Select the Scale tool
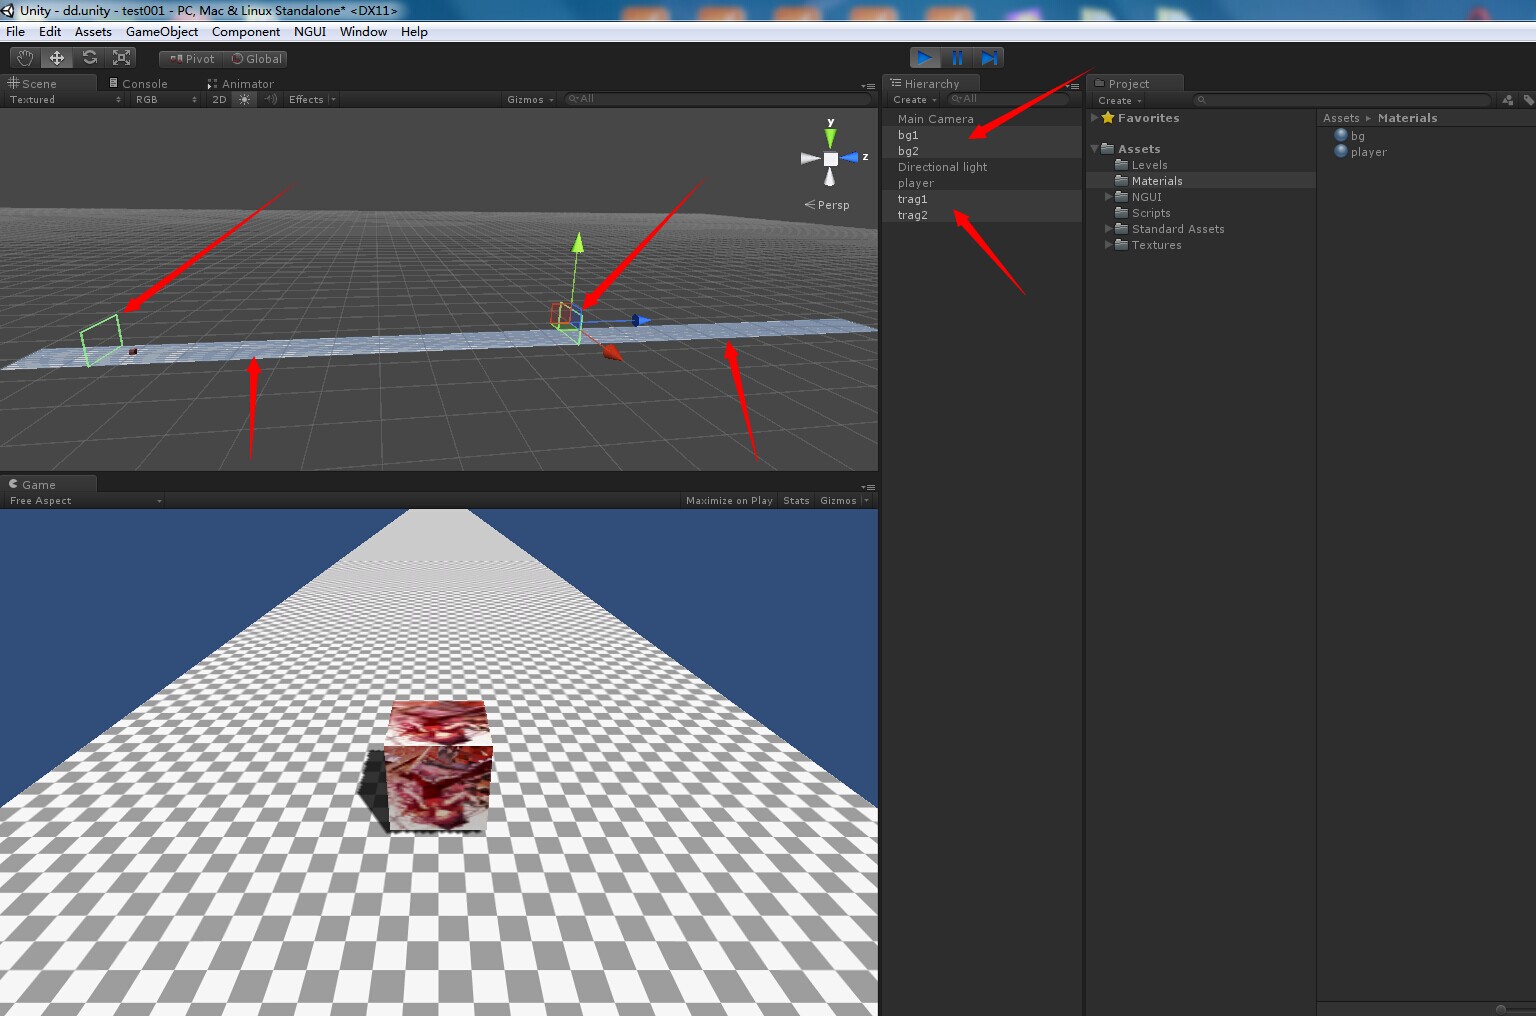The image size is (1536, 1016). point(121,57)
